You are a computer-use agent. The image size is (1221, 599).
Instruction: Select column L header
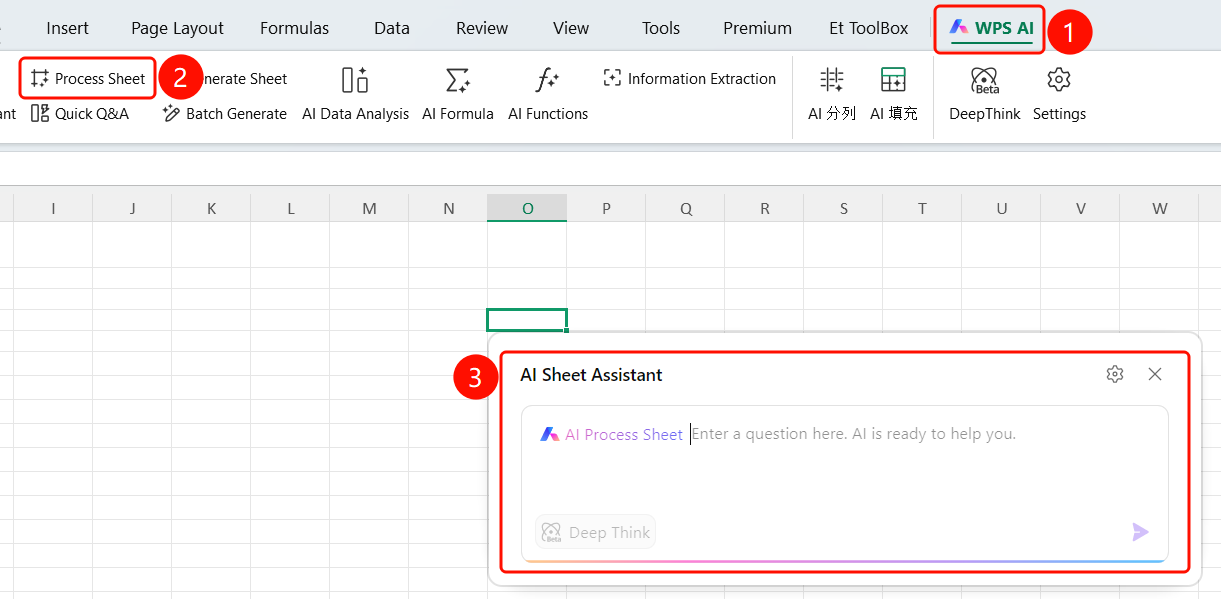(290, 208)
